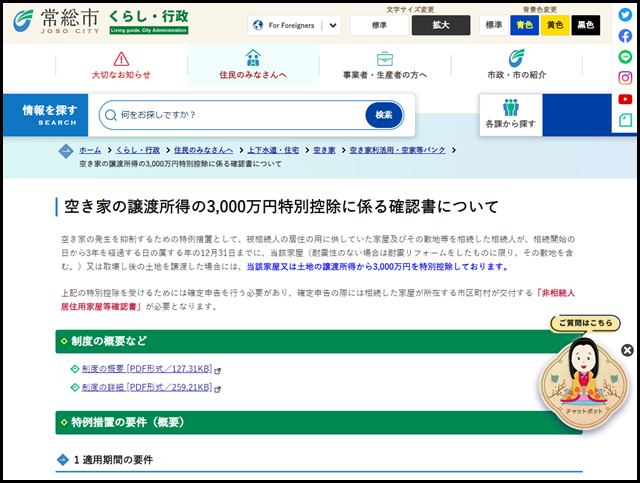Click the globe icon beside For Foreigners

[258, 25]
